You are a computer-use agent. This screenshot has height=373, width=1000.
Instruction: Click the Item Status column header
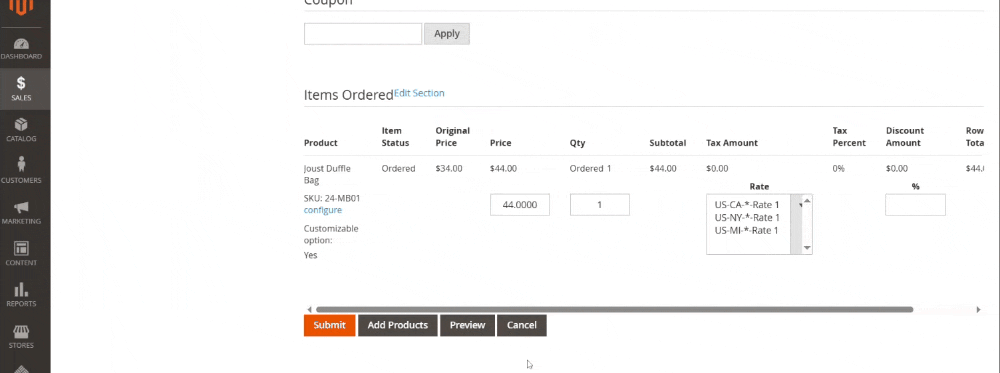pyautogui.click(x=395, y=136)
